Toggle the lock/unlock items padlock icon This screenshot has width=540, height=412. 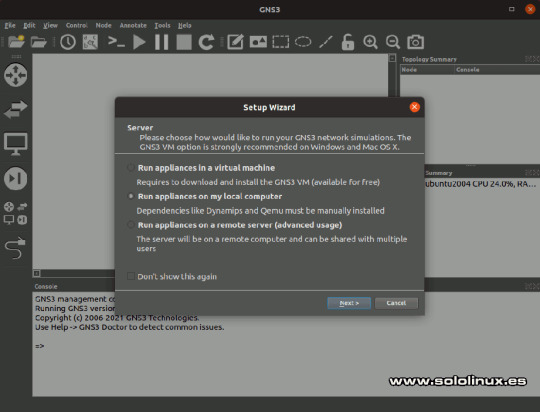(348, 42)
